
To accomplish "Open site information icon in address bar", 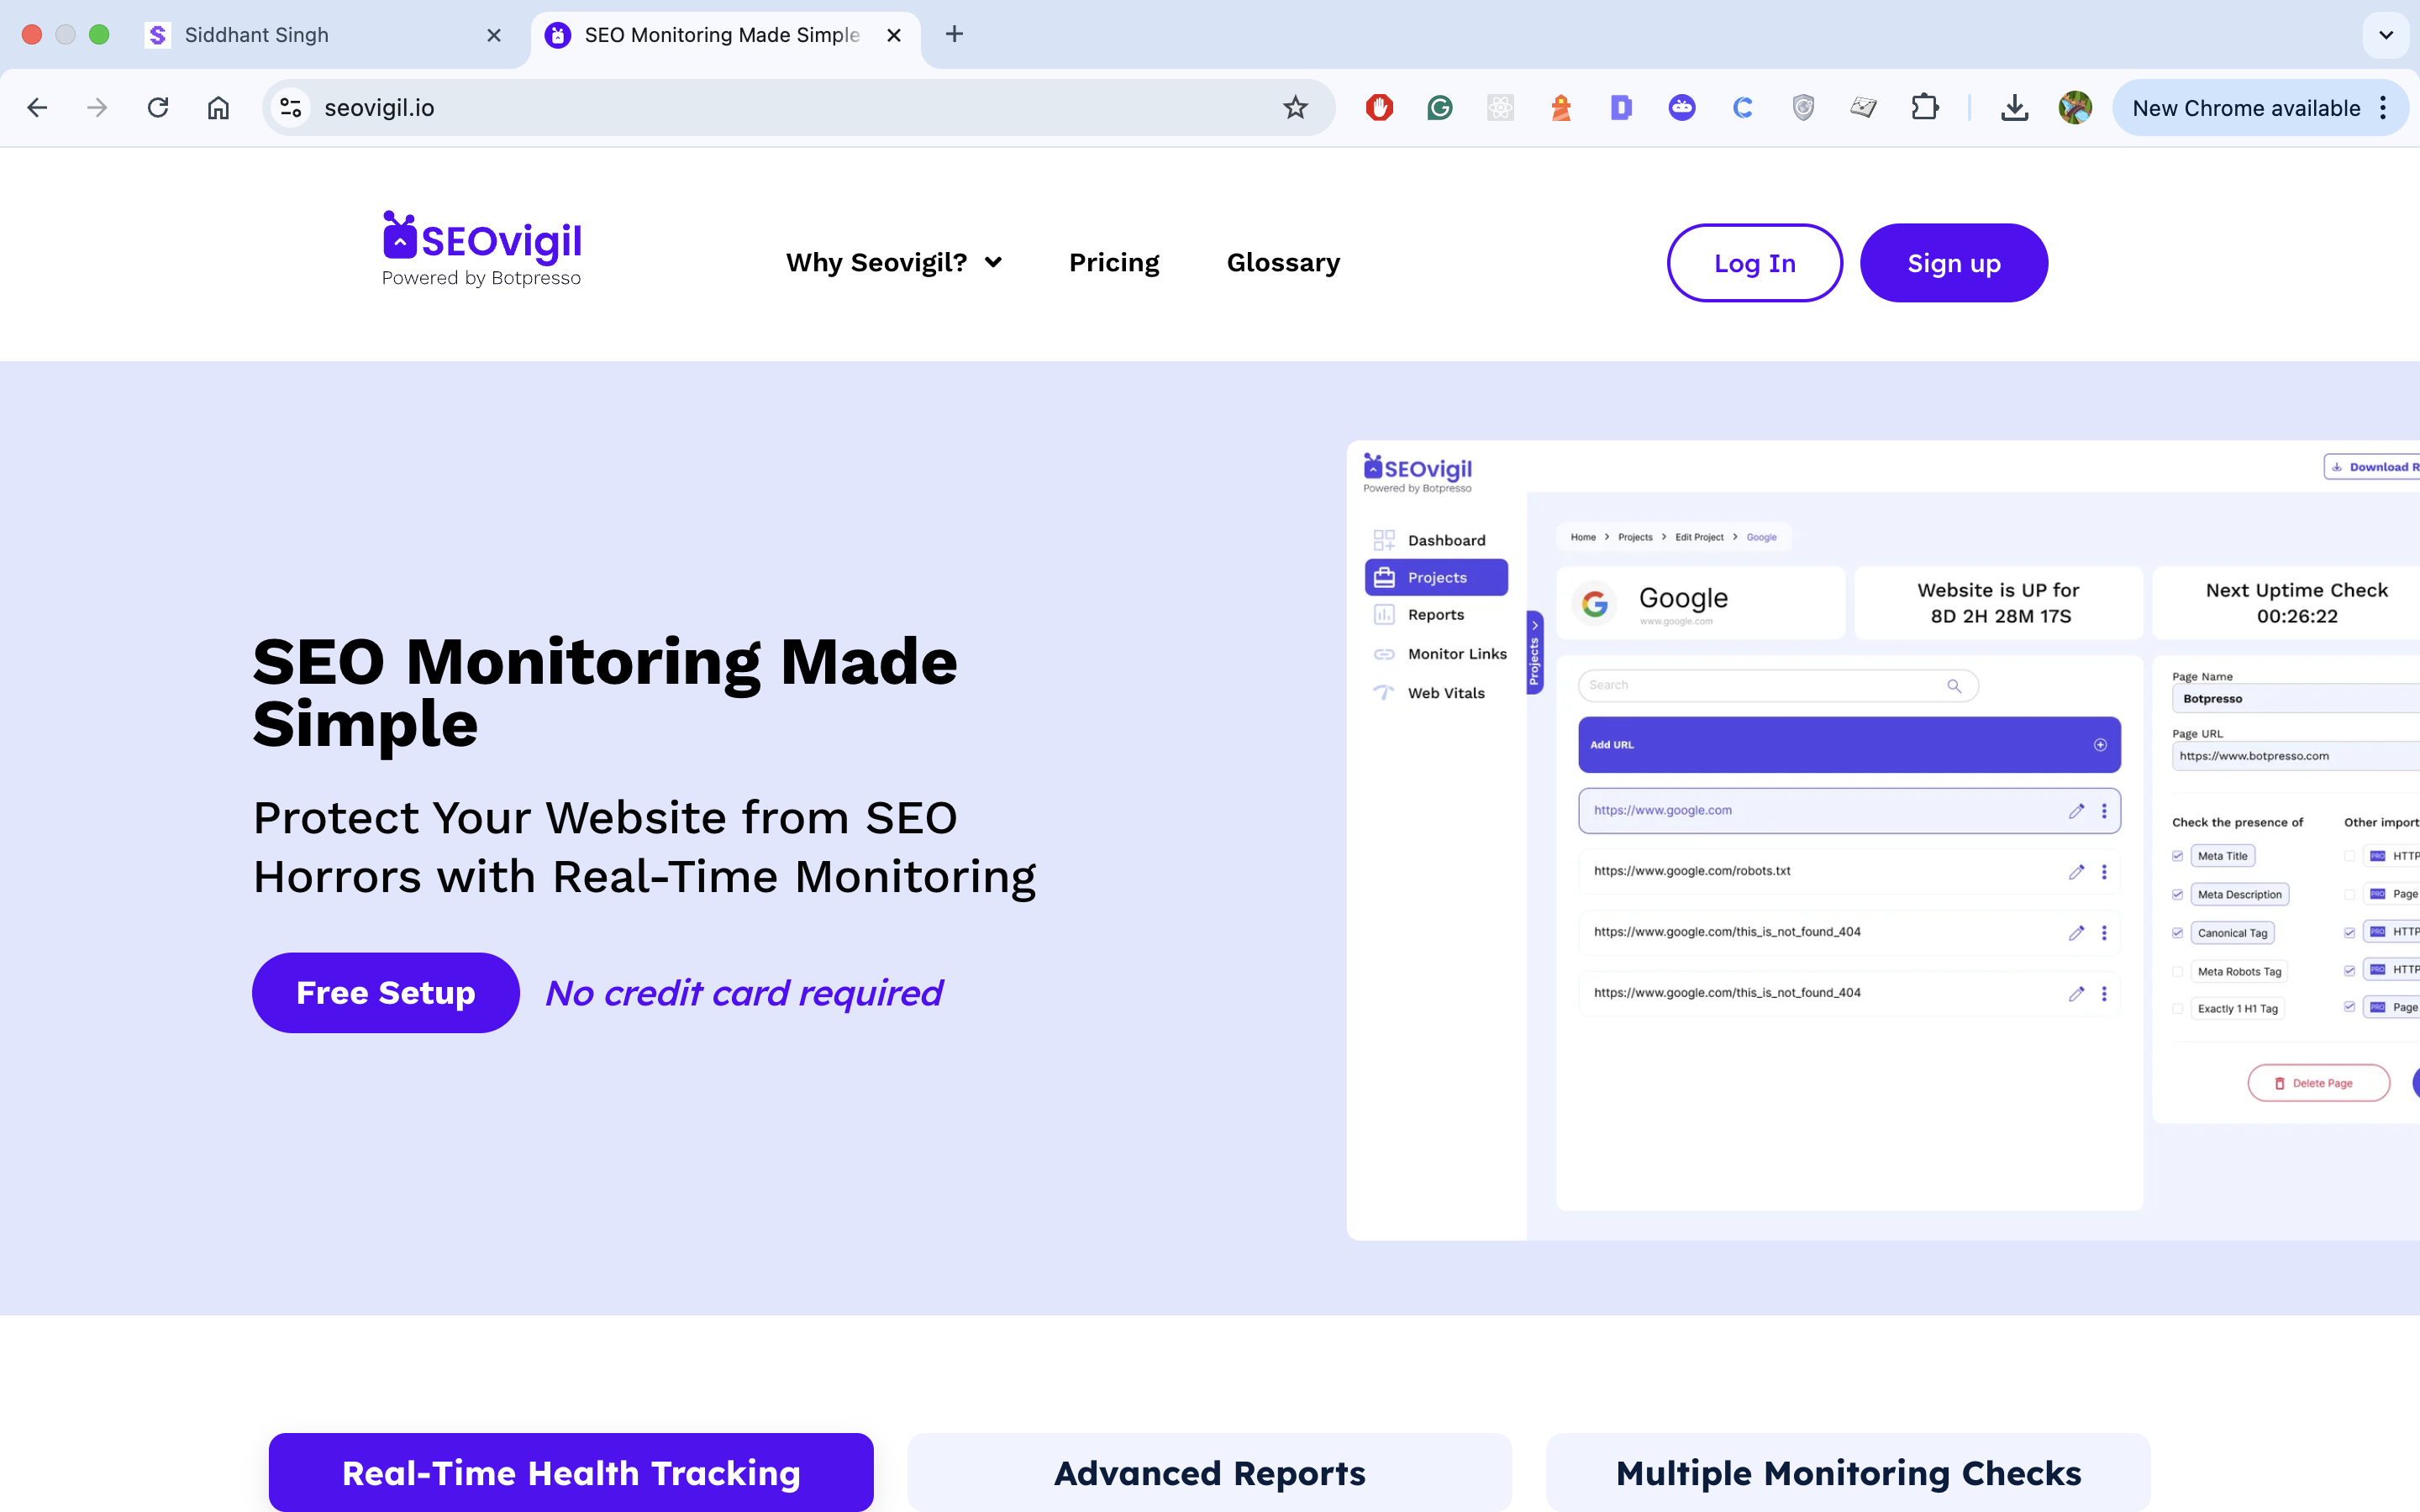I will (291, 108).
